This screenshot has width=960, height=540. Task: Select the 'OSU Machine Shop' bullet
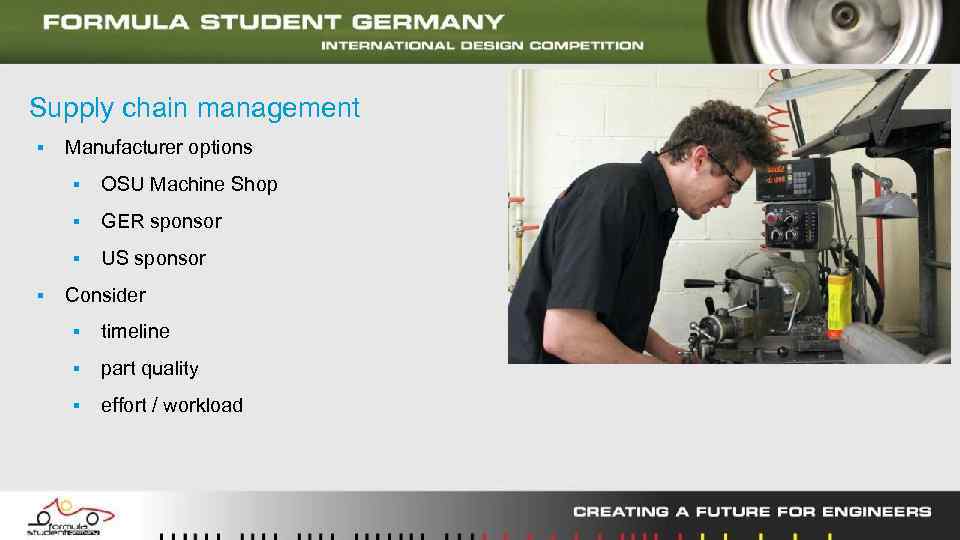click(x=189, y=184)
